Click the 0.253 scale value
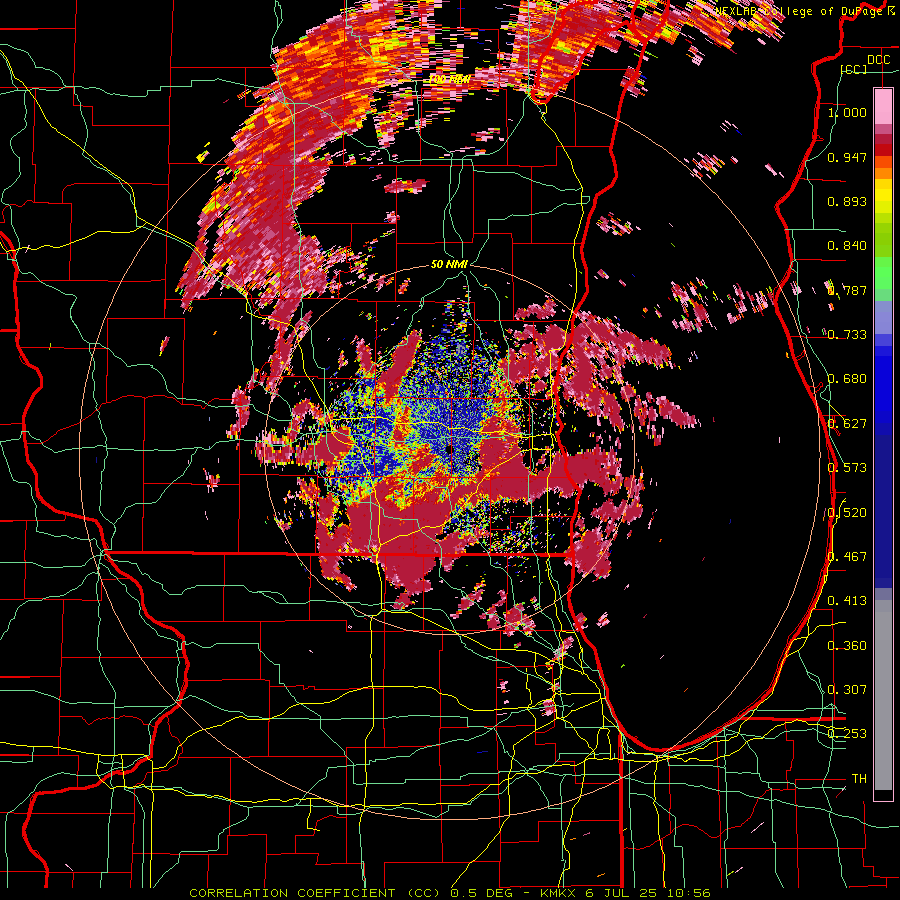The height and width of the screenshot is (900, 900). tap(847, 734)
